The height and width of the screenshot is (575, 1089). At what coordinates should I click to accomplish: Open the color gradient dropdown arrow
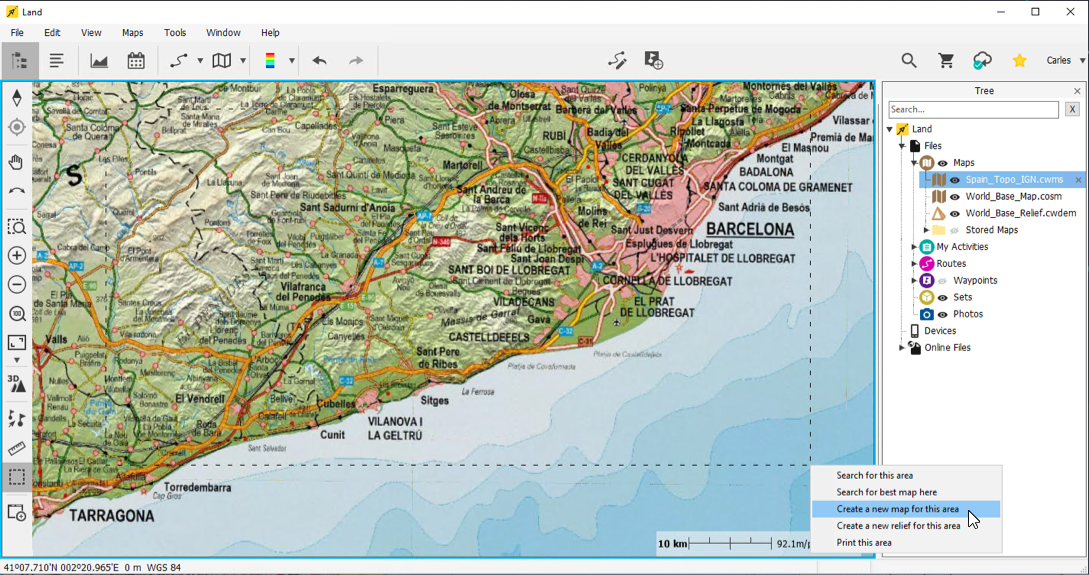(292, 61)
